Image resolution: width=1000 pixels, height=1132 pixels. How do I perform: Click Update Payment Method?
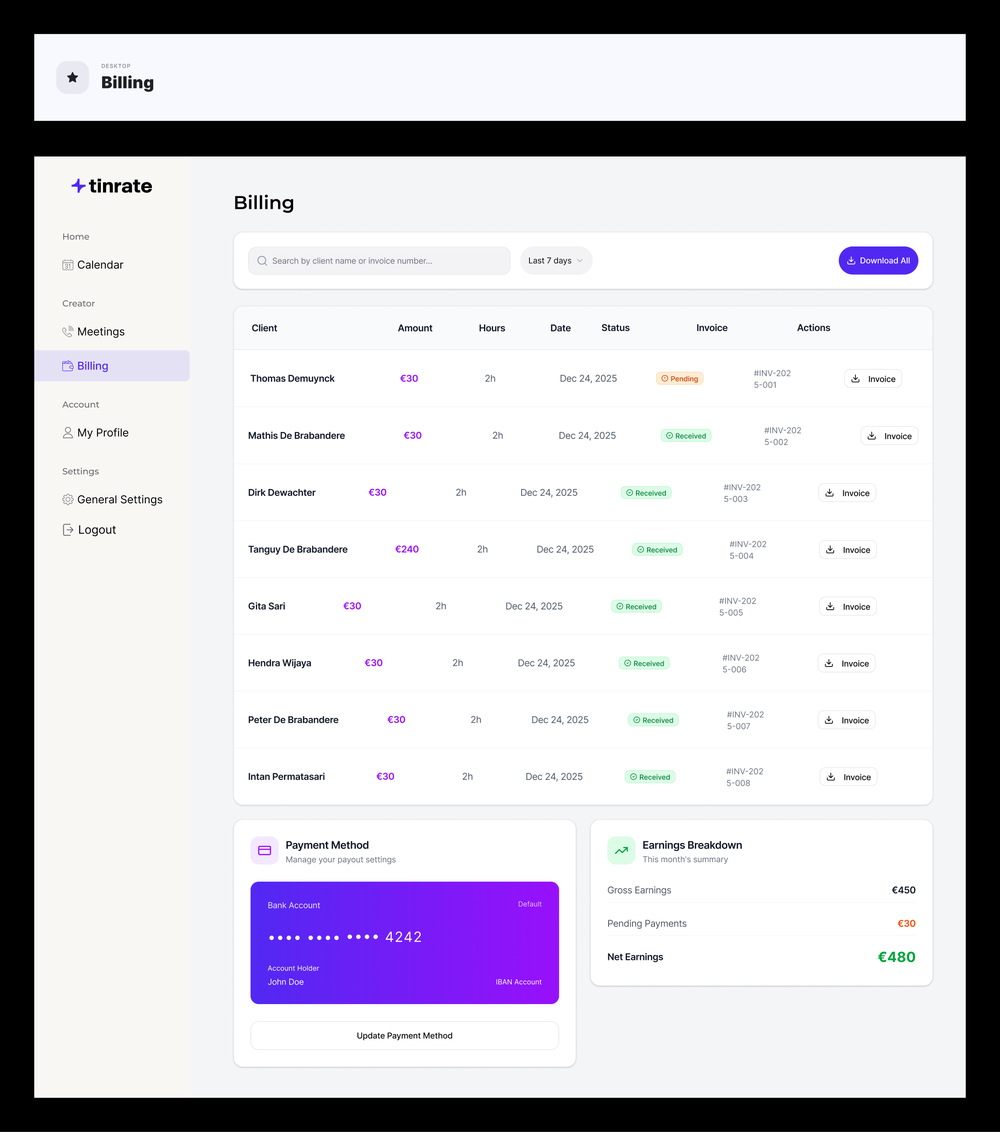(404, 1035)
